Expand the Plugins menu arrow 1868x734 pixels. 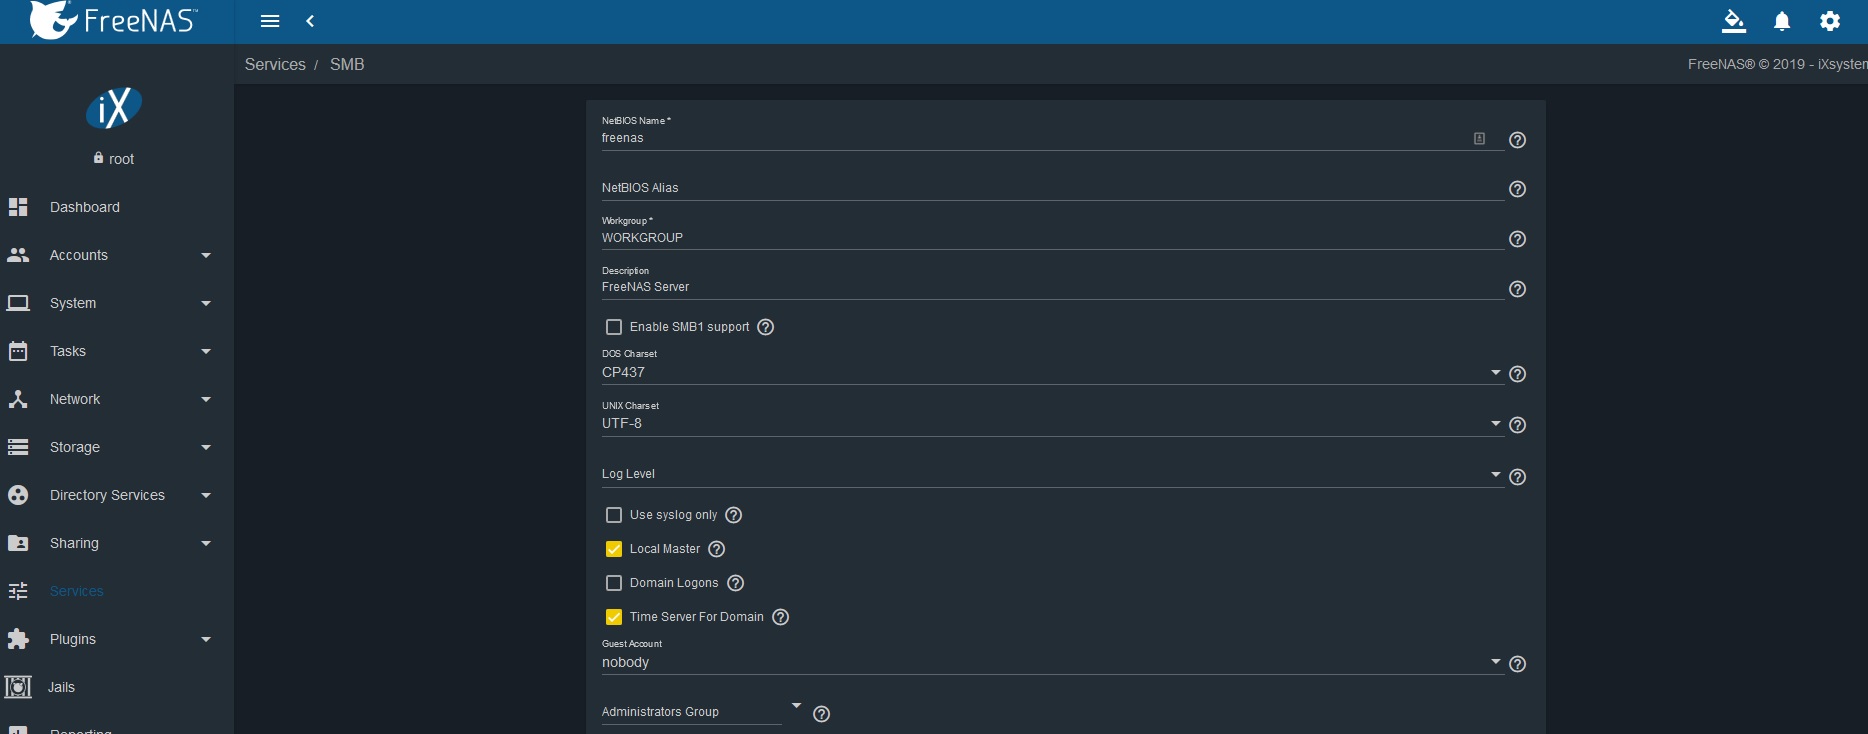[206, 639]
